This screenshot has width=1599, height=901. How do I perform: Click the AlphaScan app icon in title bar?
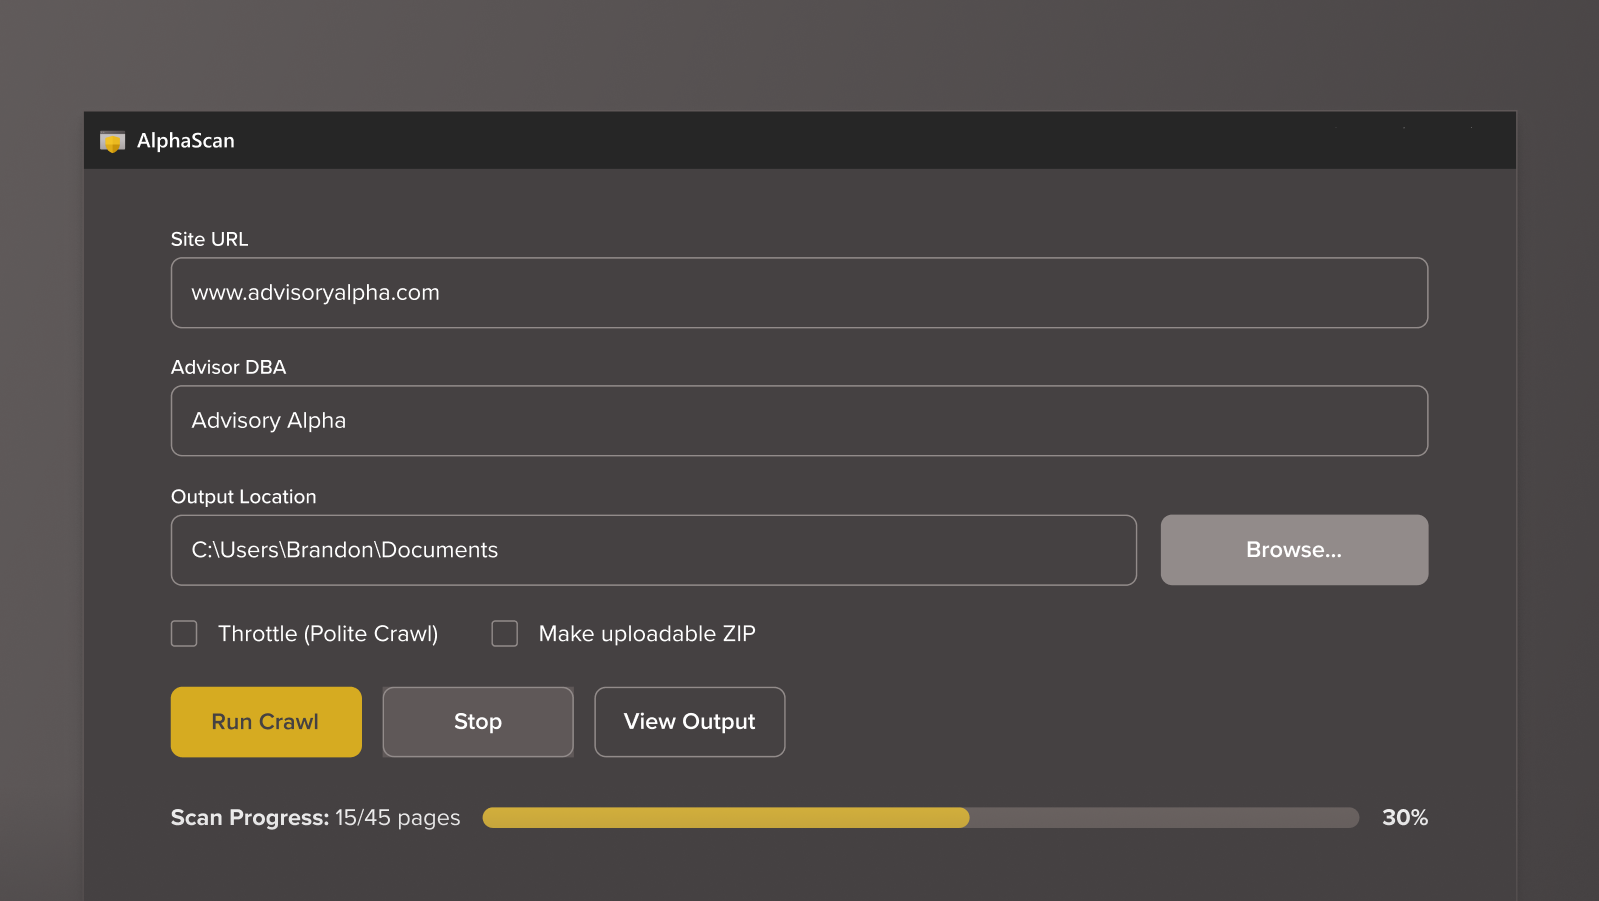tap(112, 142)
